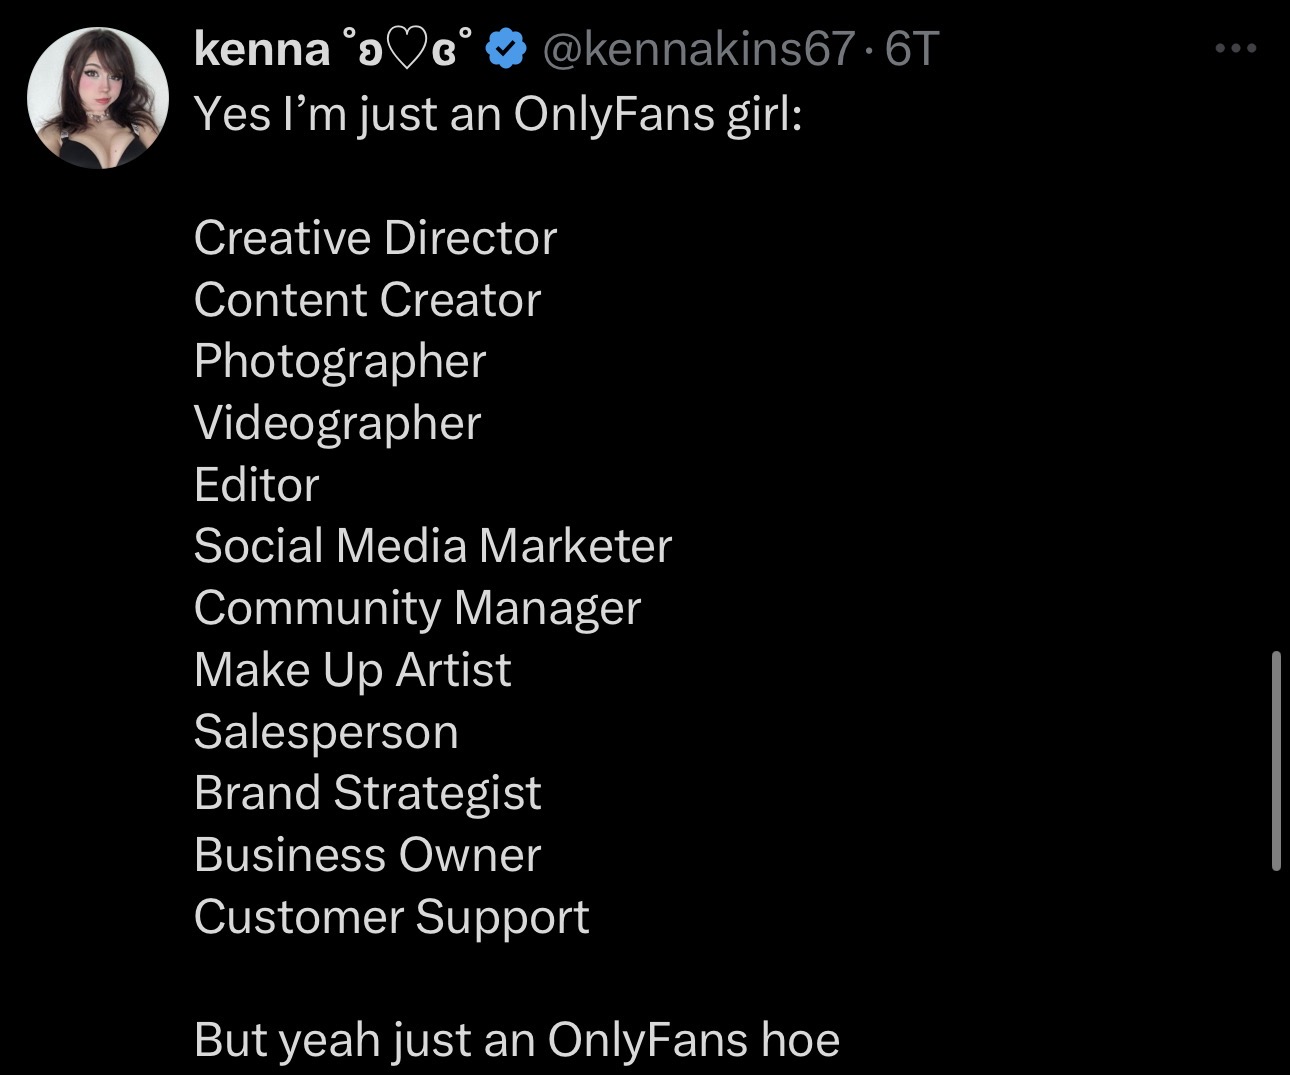1290x1075 pixels.
Task: Click the 'Content Creator' line
Action: (367, 300)
